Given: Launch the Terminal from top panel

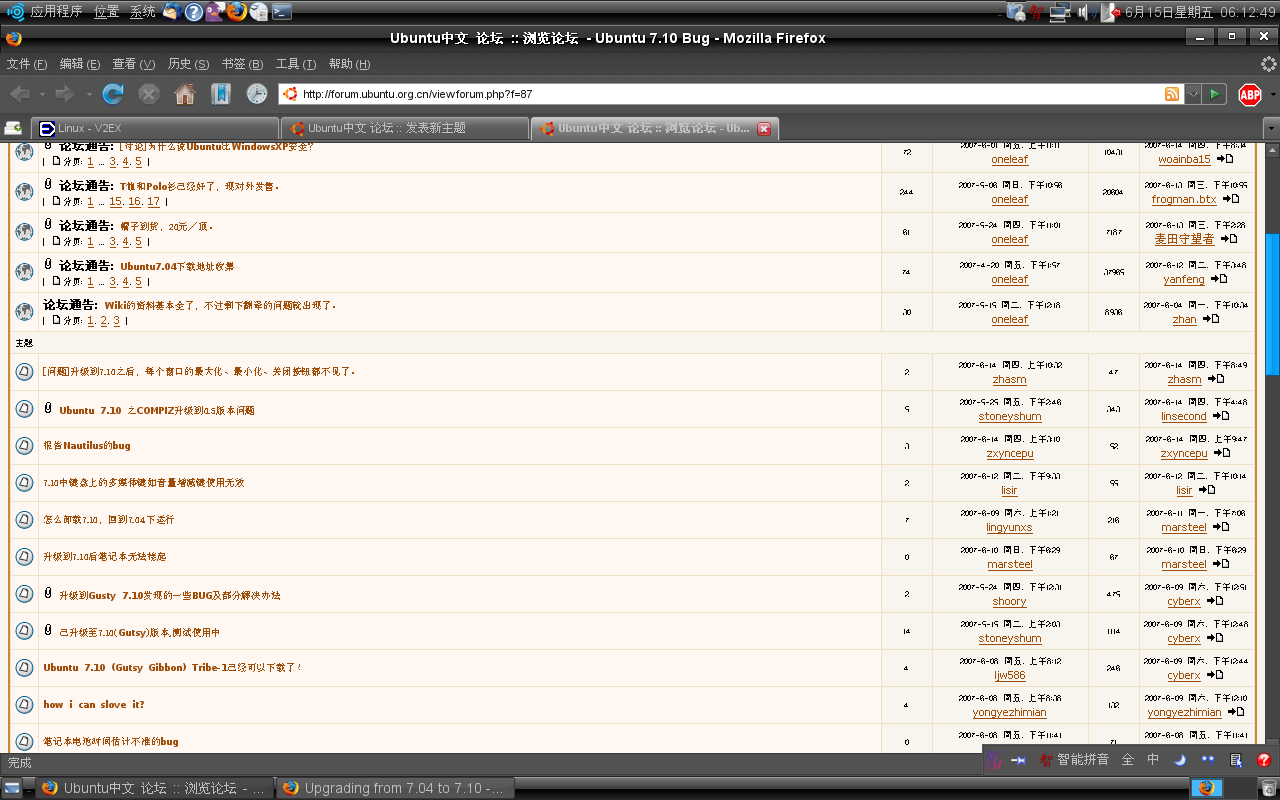Looking at the screenshot, I should pyautogui.click(x=282, y=12).
